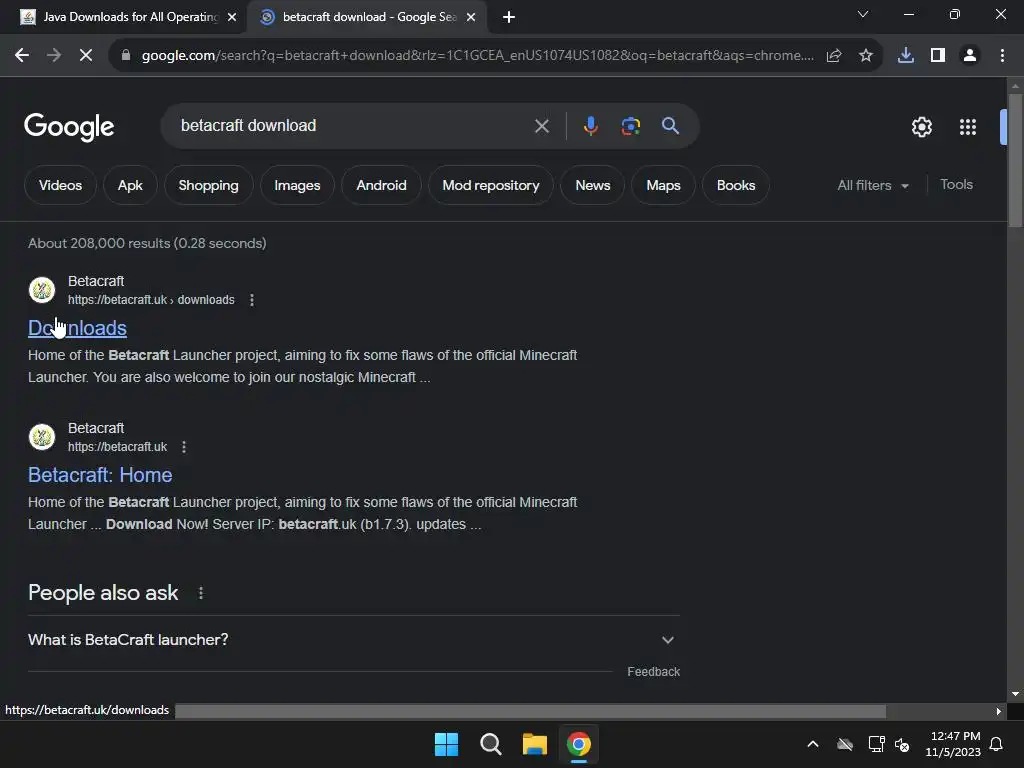Click the Chrome taskbar icon

(x=579, y=744)
